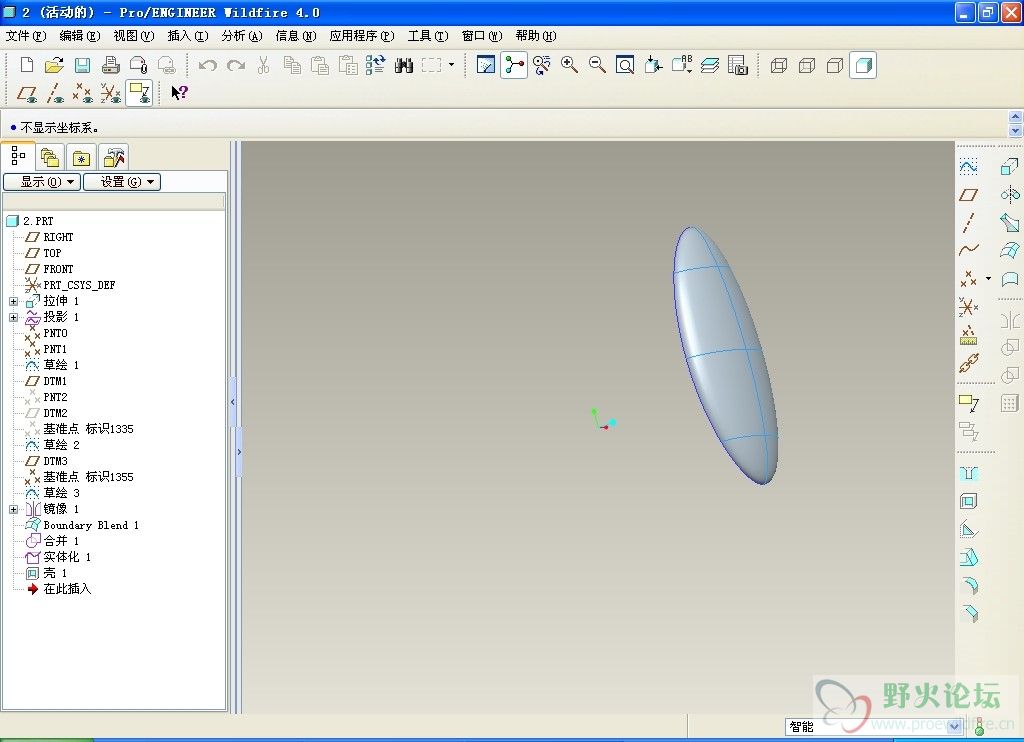Select the Round tool on right toolbar
Screen dimensions: 1024x742
(x=970, y=585)
